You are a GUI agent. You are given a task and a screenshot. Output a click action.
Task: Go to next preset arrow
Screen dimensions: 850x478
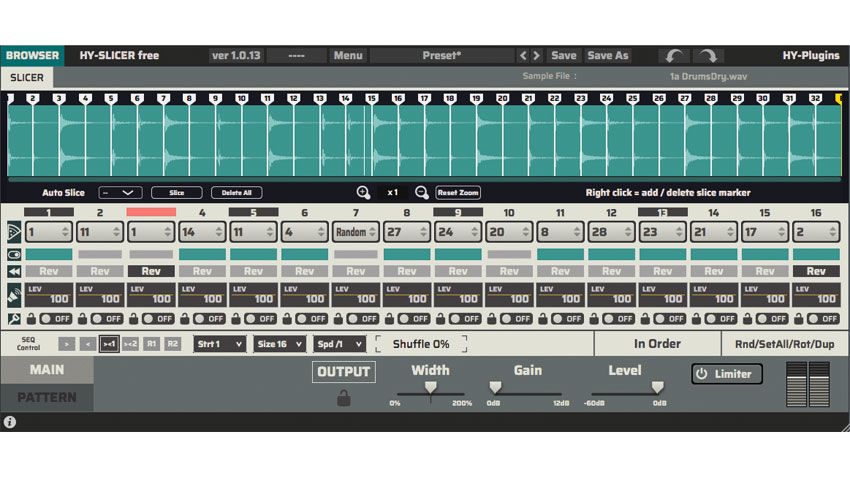pos(536,55)
